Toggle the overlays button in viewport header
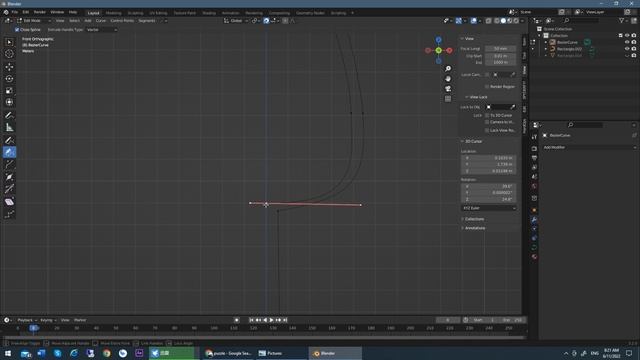This screenshot has height=360, width=640. [x=473, y=21]
